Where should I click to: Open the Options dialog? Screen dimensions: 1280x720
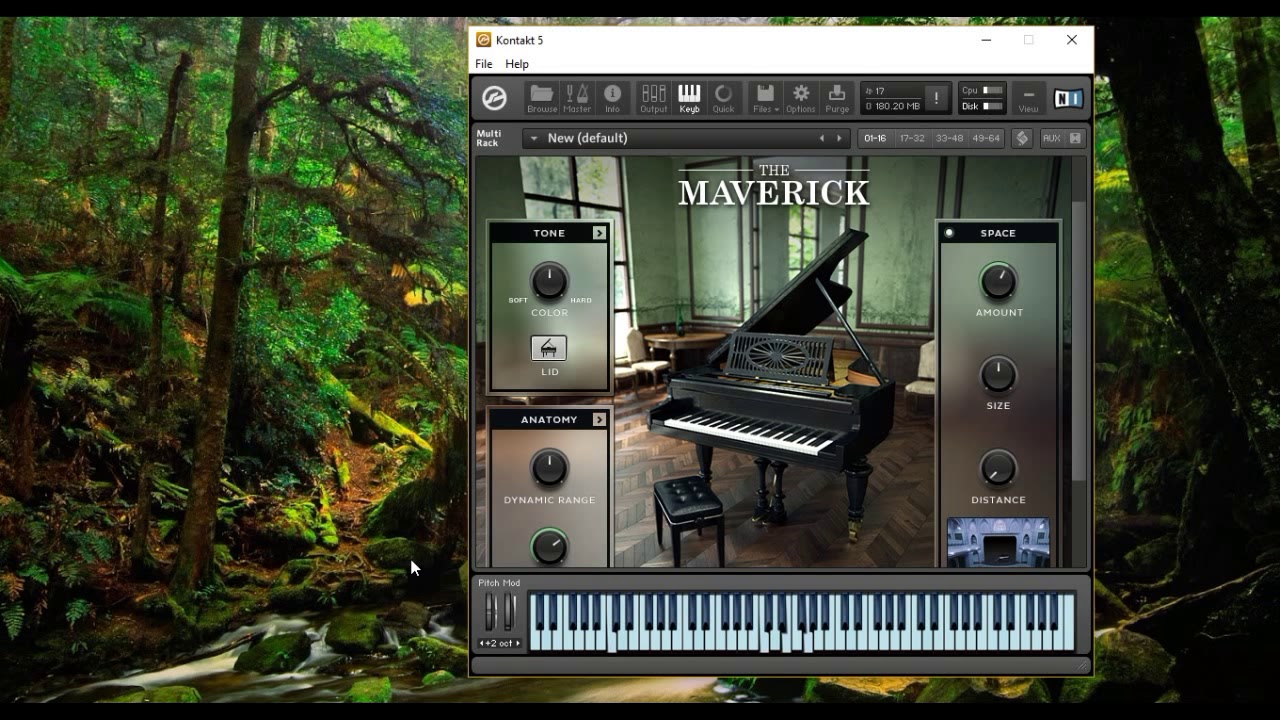pos(800,98)
